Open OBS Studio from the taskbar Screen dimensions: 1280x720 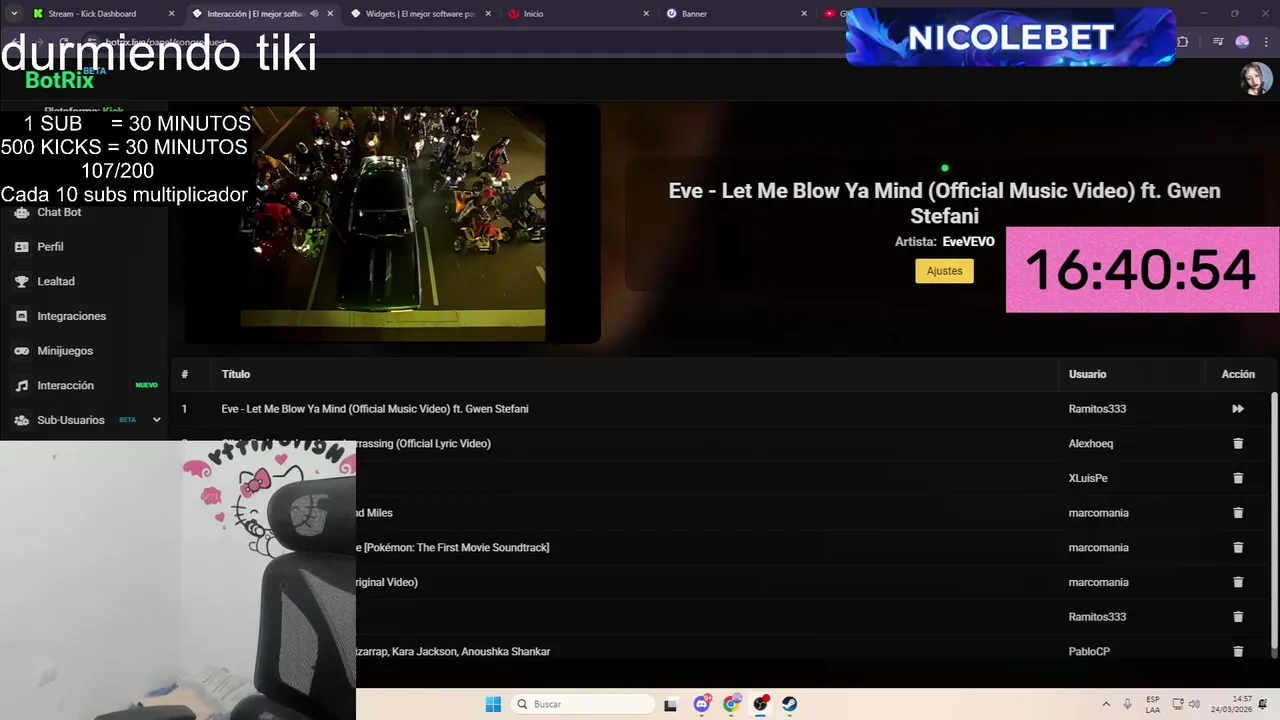(761, 704)
